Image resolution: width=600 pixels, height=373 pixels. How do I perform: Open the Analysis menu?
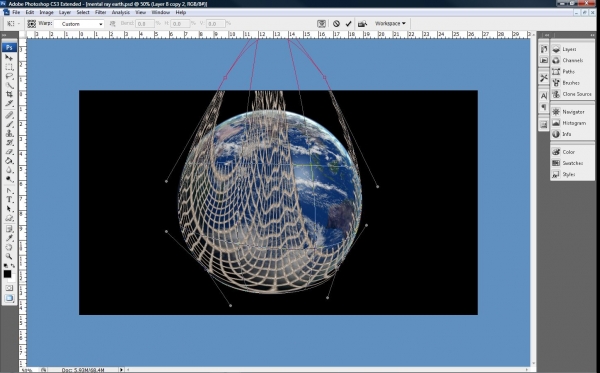click(x=121, y=12)
